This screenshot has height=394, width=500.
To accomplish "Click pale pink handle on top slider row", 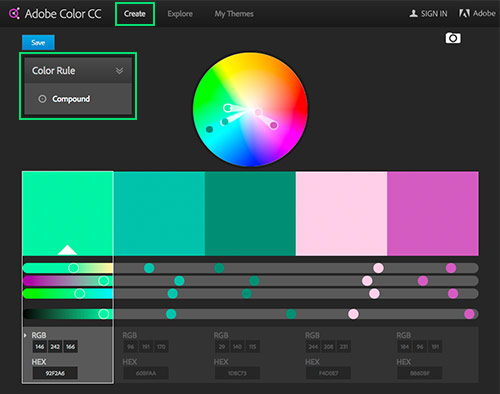I will (378, 268).
